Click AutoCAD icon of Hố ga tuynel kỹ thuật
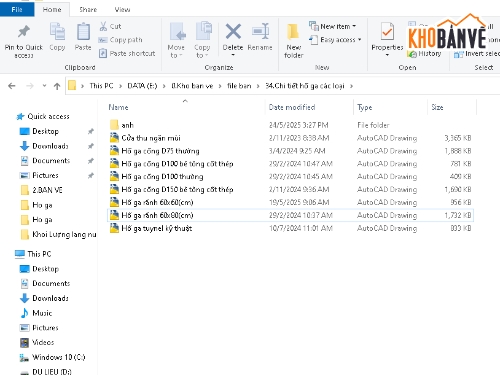500x375 pixels. tap(114, 228)
